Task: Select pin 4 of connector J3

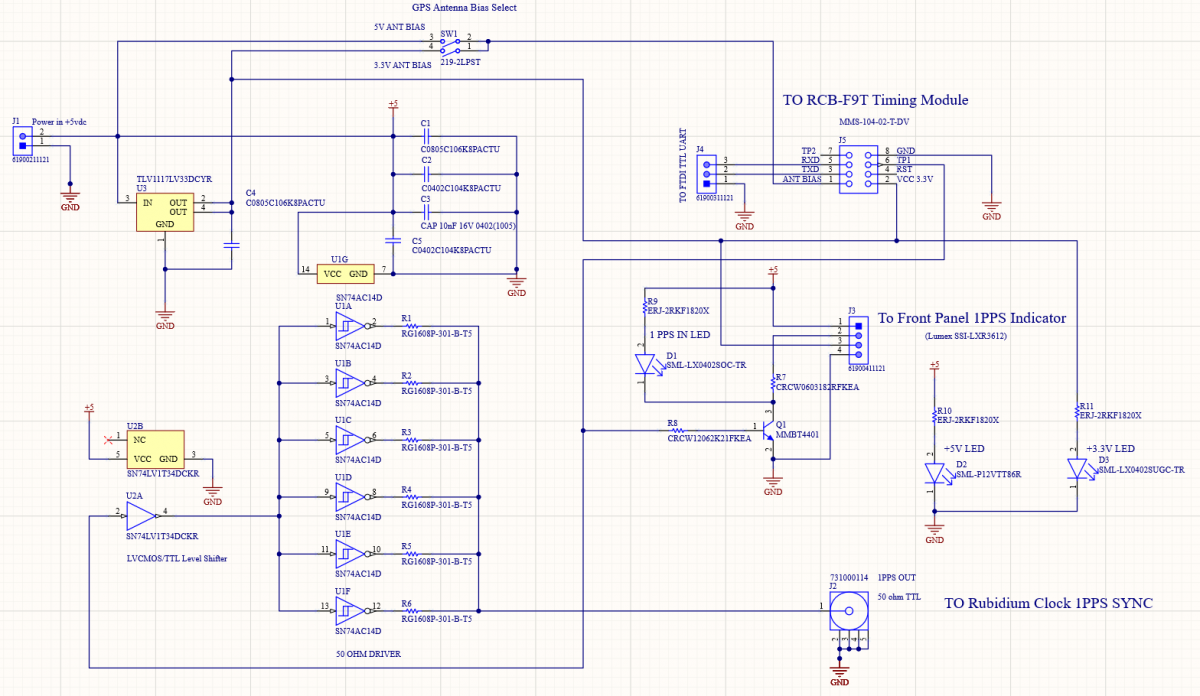Action: (x=858, y=355)
